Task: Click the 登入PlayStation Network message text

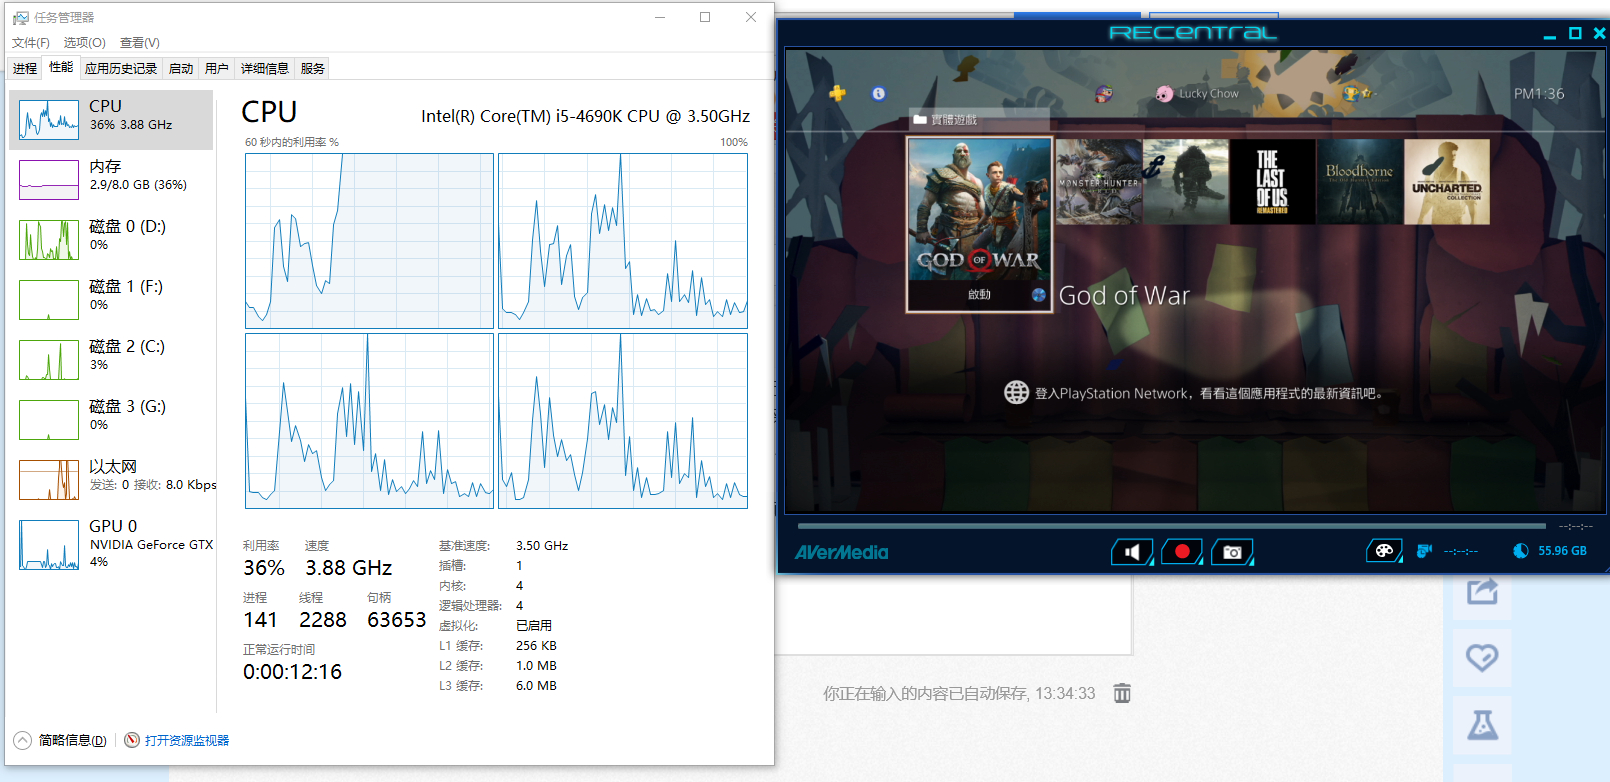Action: pyautogui.click(x=1209, y=393)
